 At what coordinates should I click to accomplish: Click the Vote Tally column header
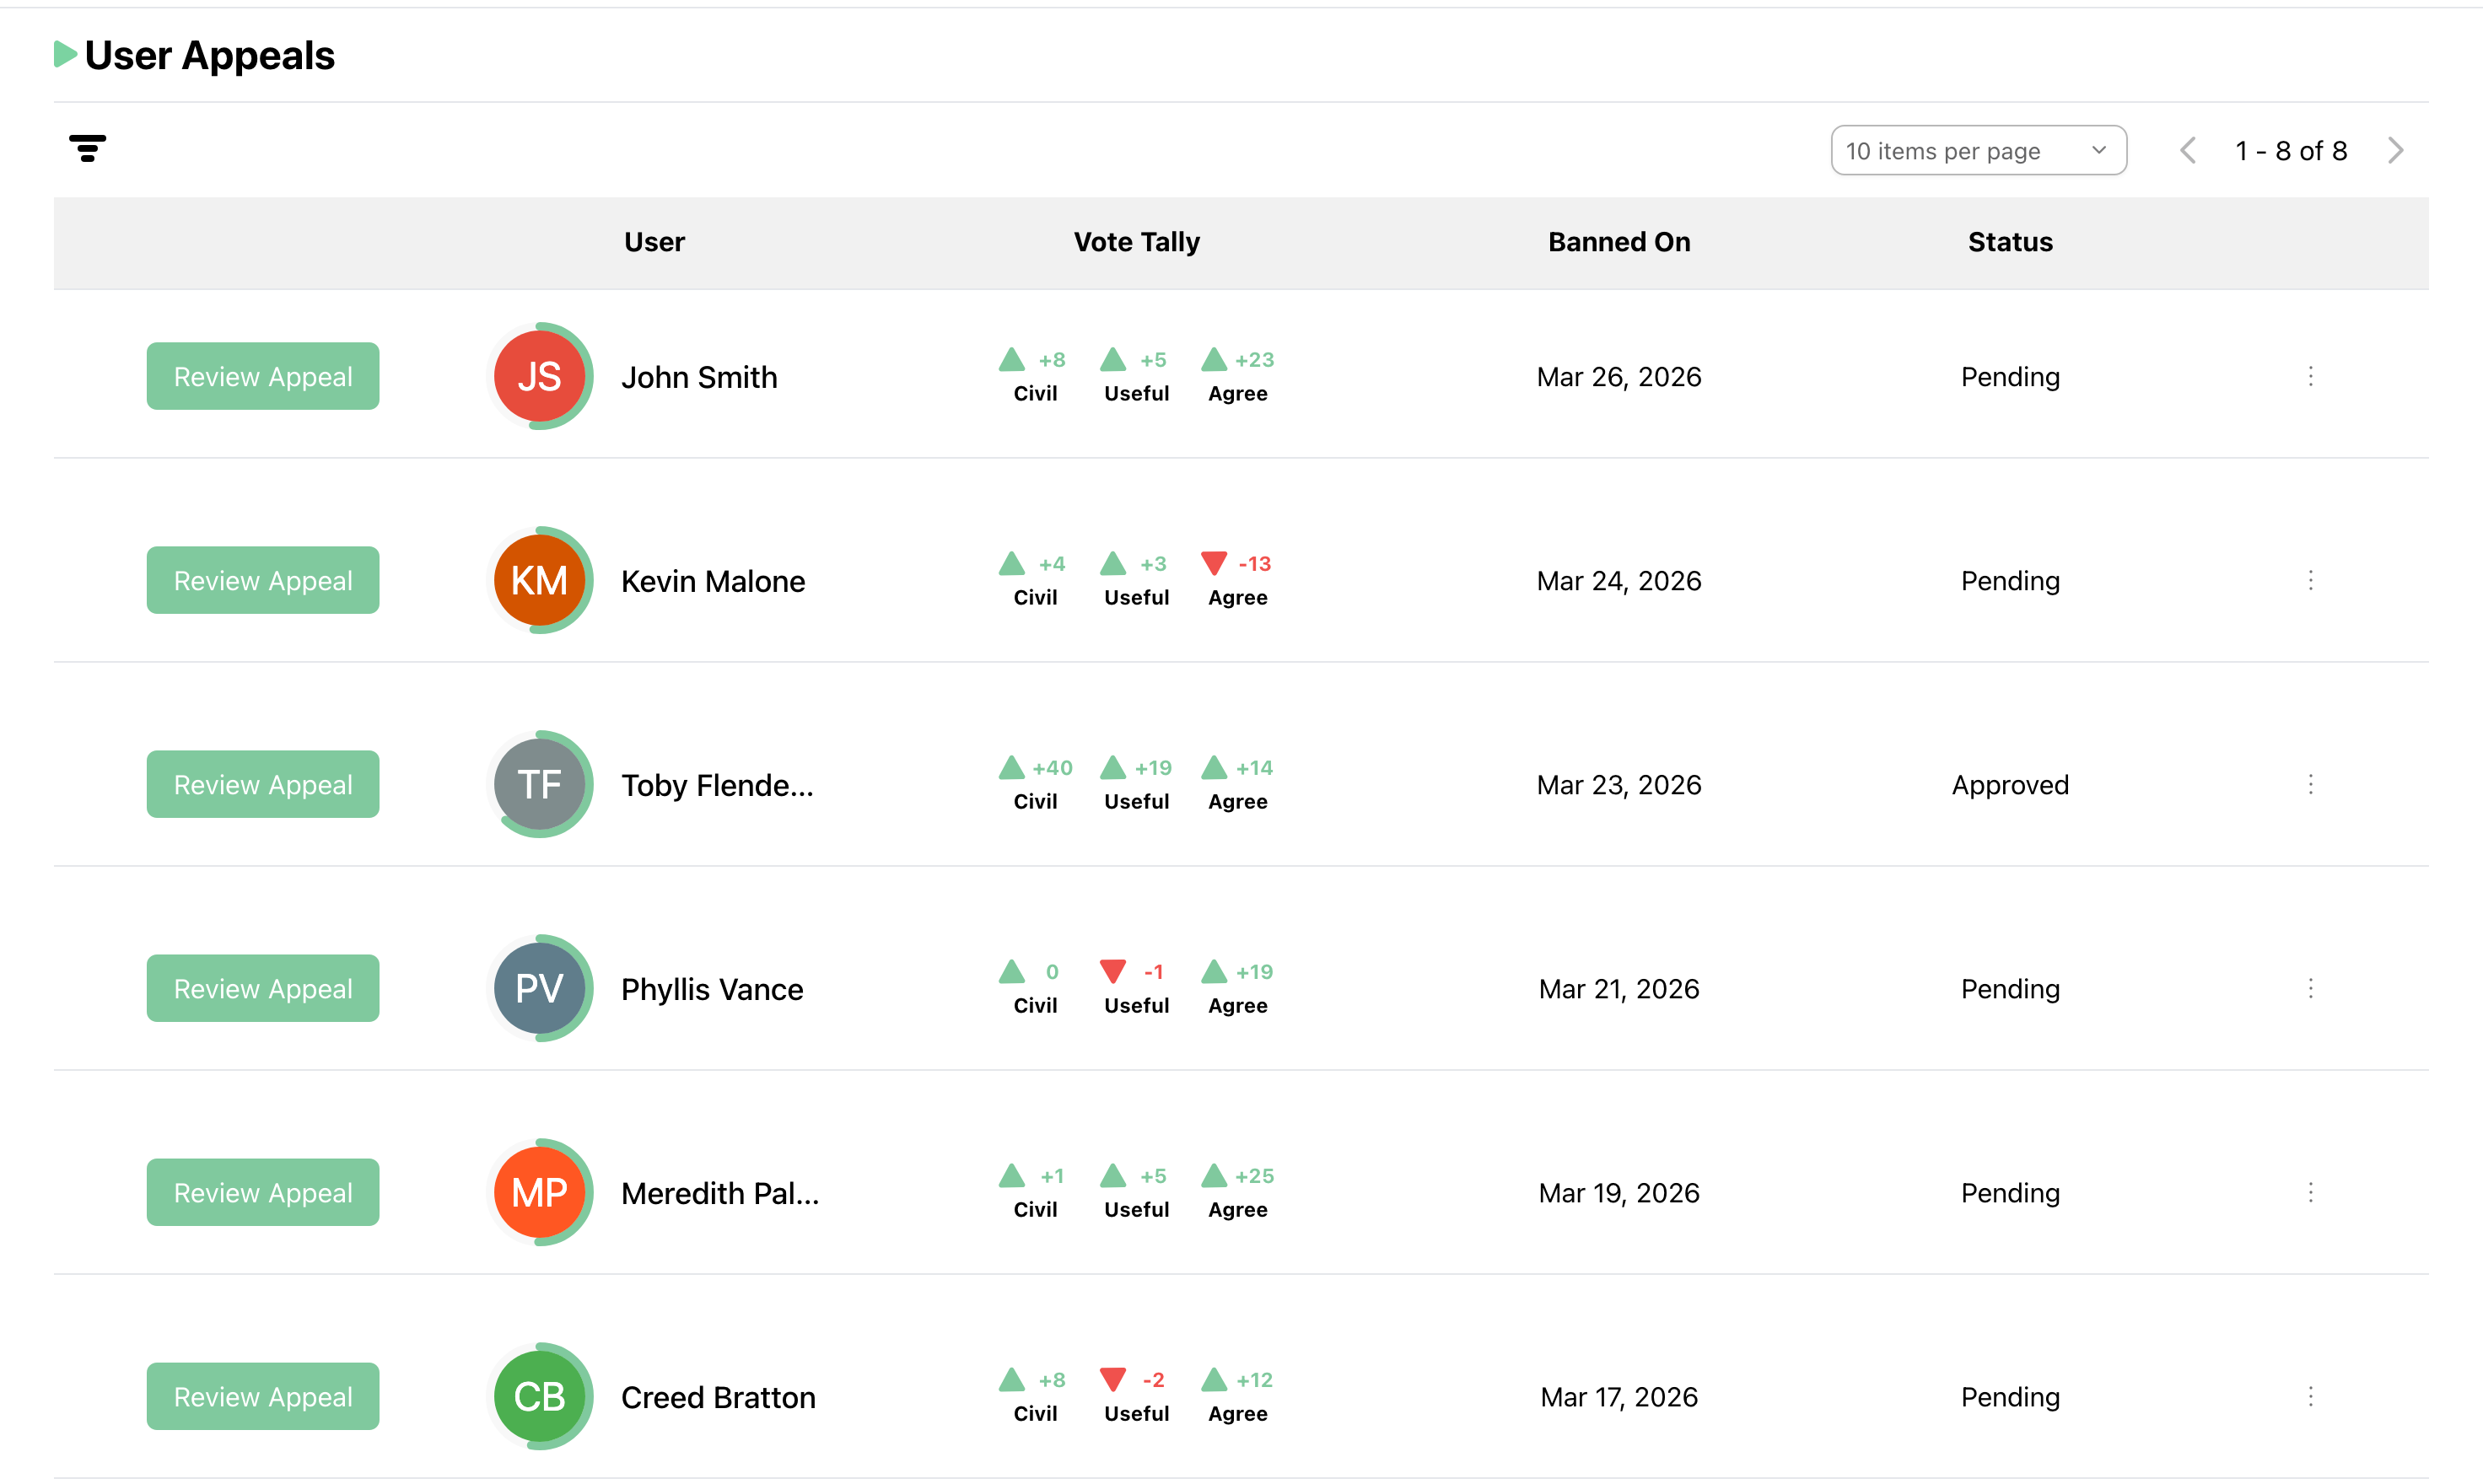(1136, 242)
